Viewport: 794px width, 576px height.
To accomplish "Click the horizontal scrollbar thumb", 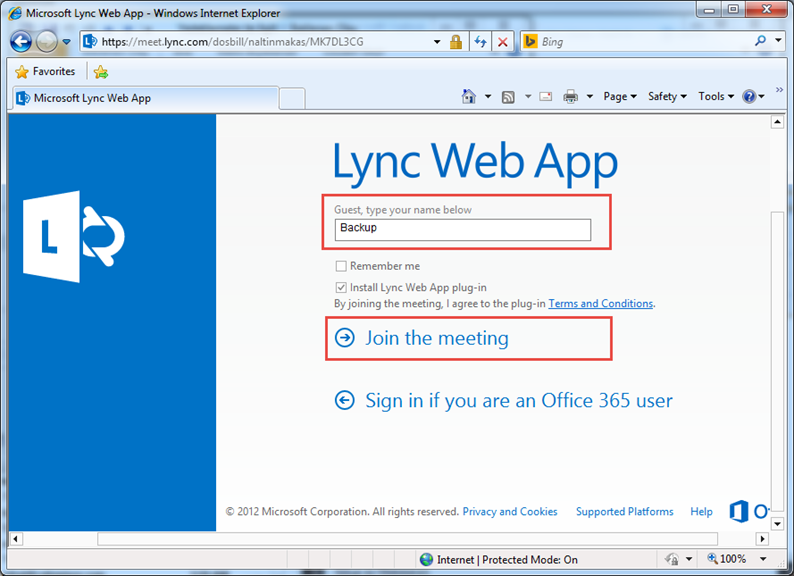I will click(x=408, y=539).
